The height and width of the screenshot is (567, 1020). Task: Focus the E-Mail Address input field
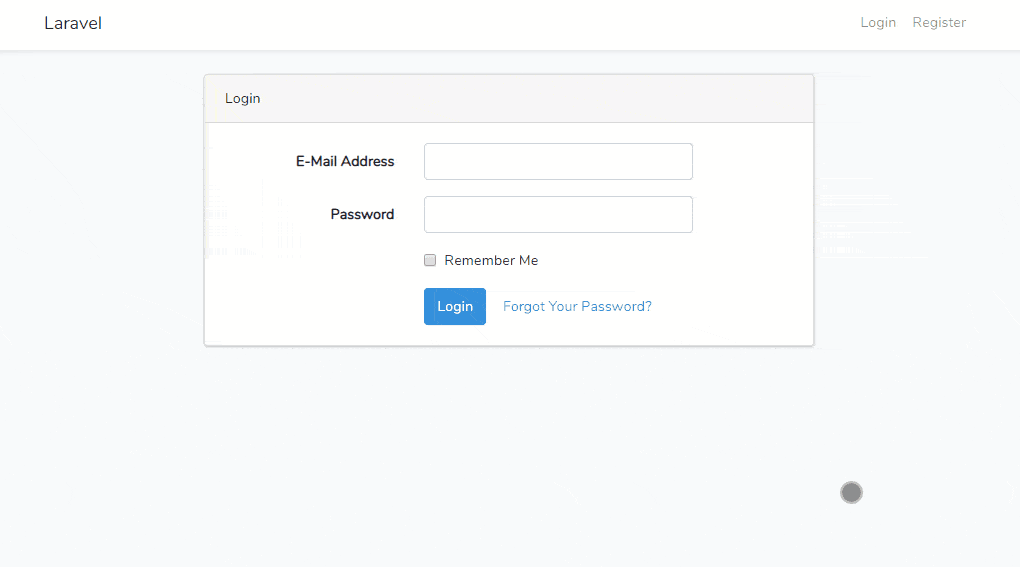coord(558,161)
